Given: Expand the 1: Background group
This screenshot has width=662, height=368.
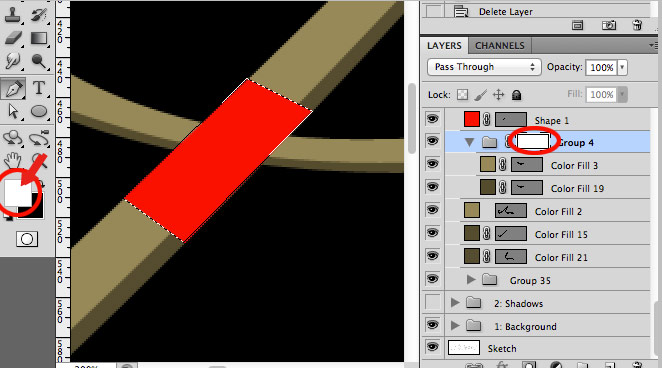Looking at the screenshot, I should [x=455, y=325].
